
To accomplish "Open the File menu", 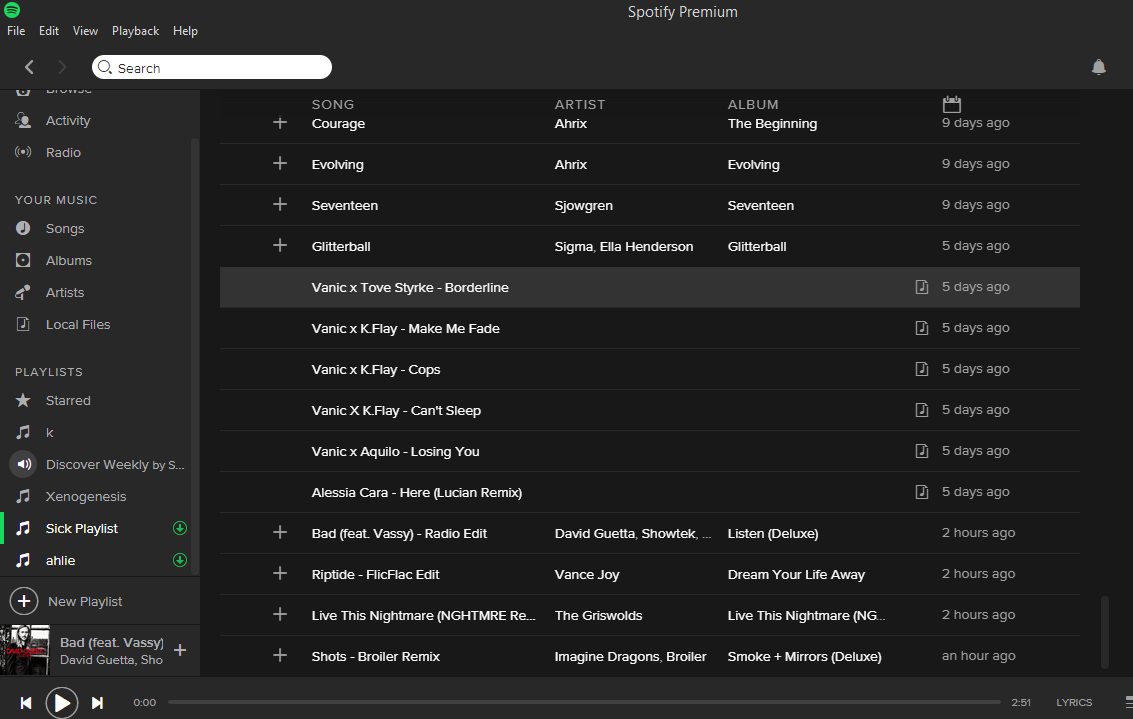I will click(x=16, y=31).
